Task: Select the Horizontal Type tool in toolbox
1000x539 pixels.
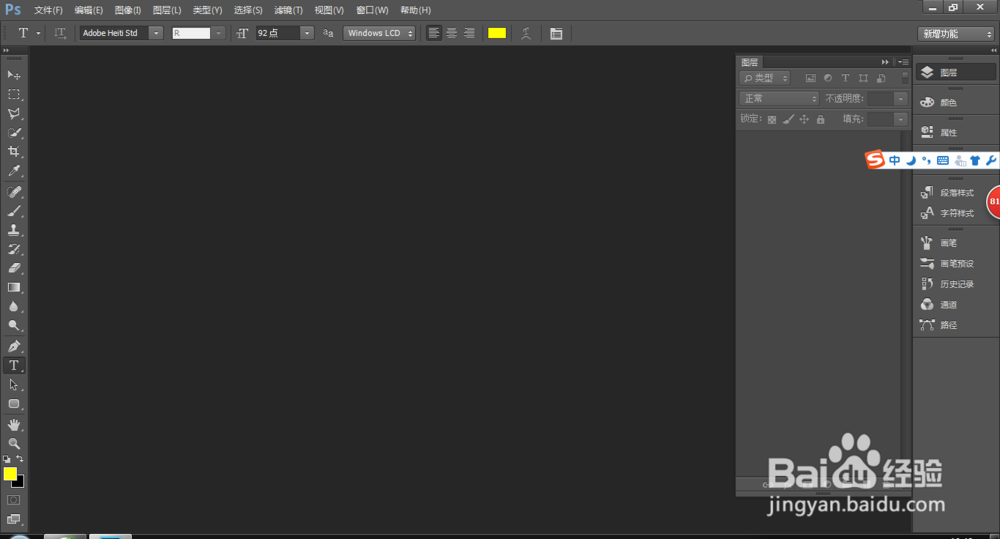Action: [x=13, y=365]
